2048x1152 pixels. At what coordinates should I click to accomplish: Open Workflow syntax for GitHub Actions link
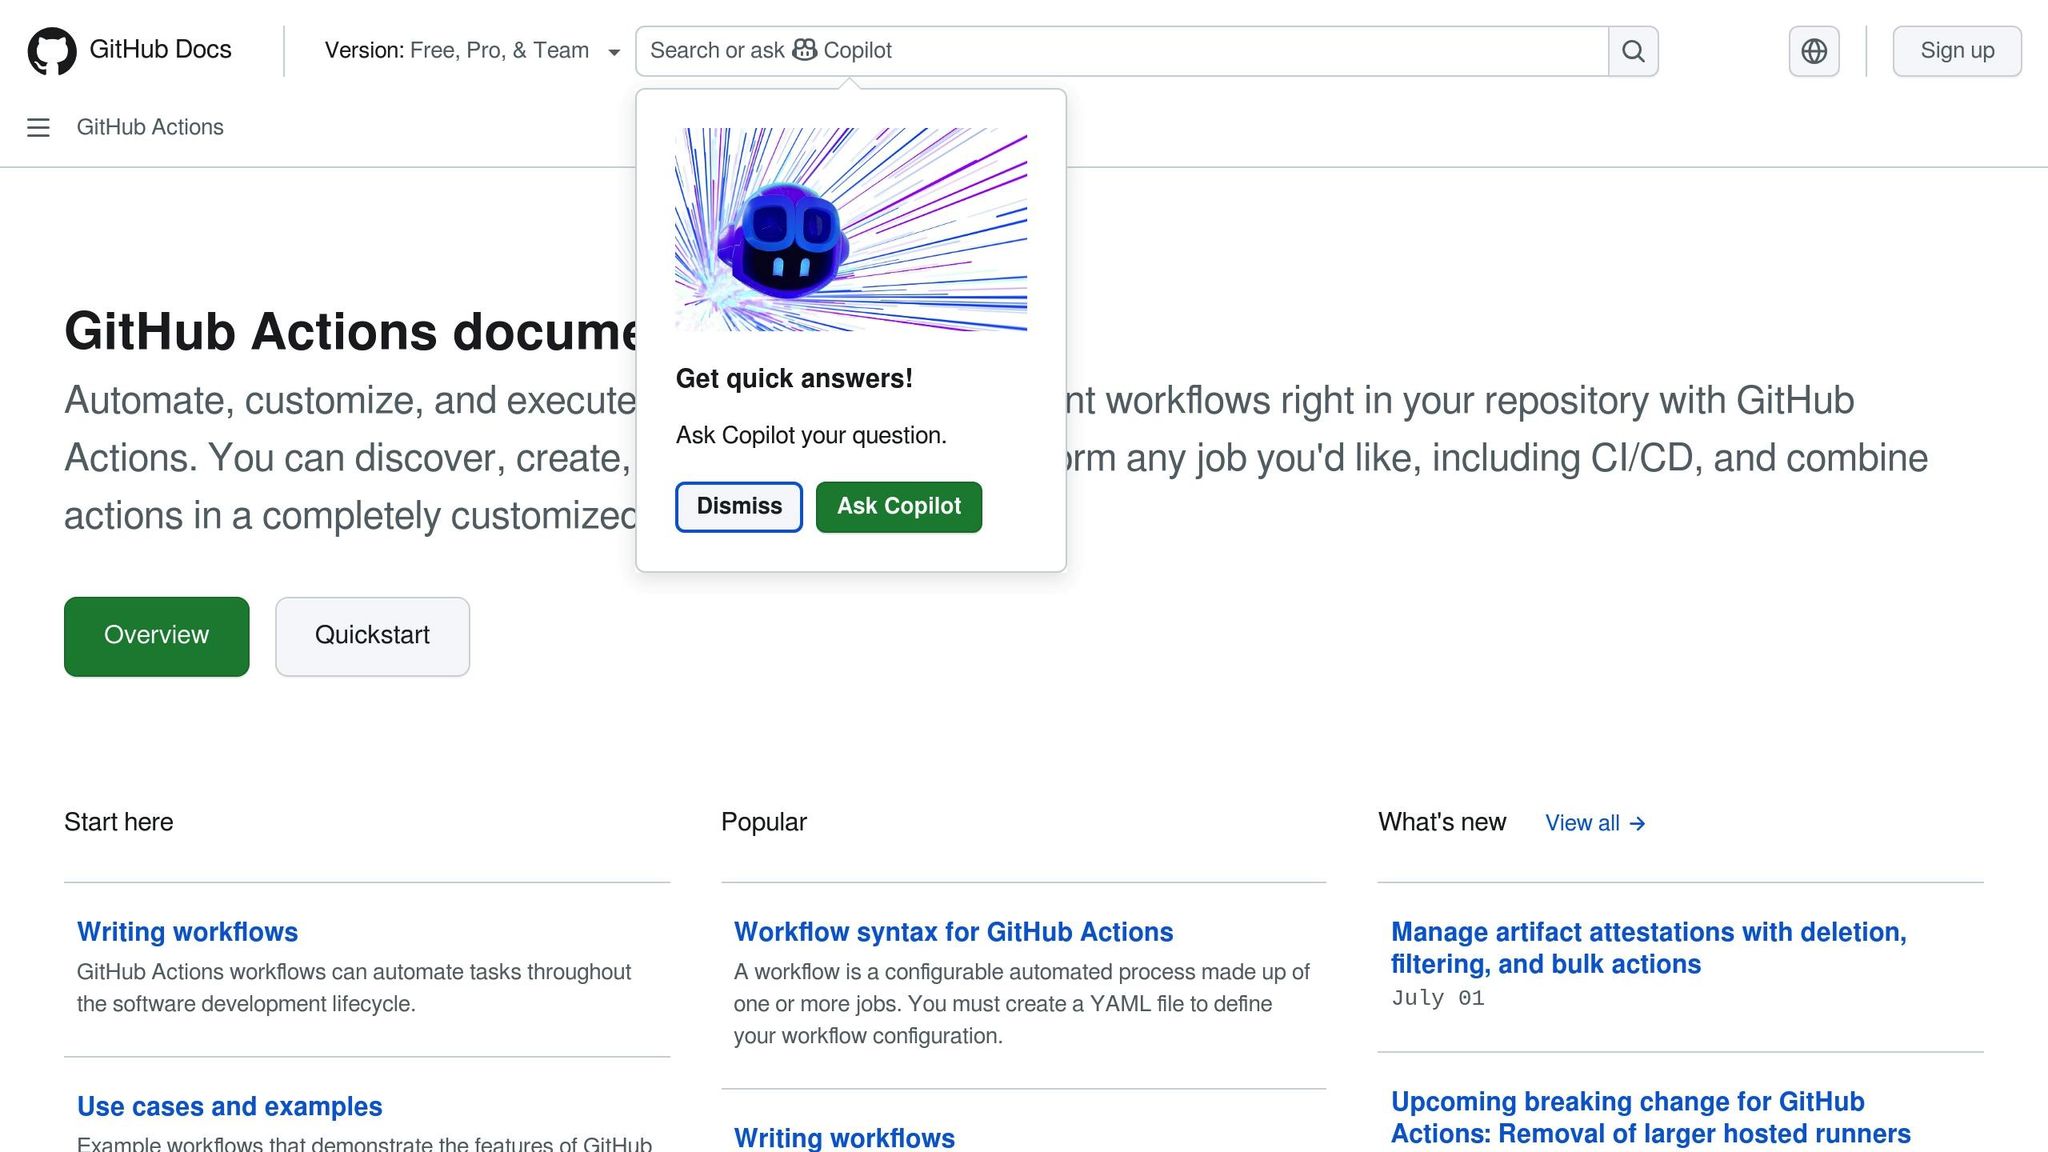tap(953, 932)
